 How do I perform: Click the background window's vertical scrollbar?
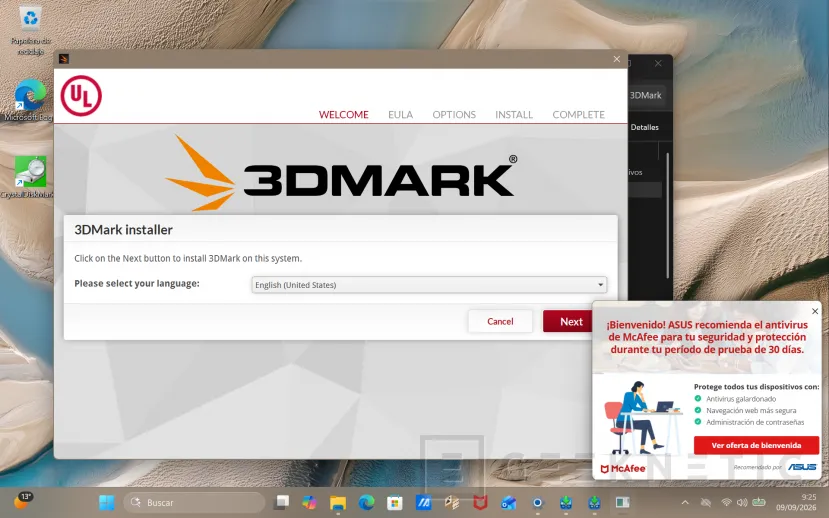click(x=668, y=216)
